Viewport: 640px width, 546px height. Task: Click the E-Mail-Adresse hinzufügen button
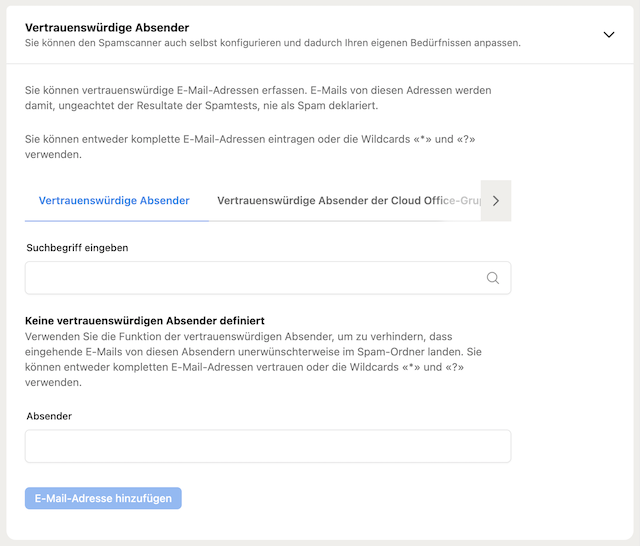103,498
